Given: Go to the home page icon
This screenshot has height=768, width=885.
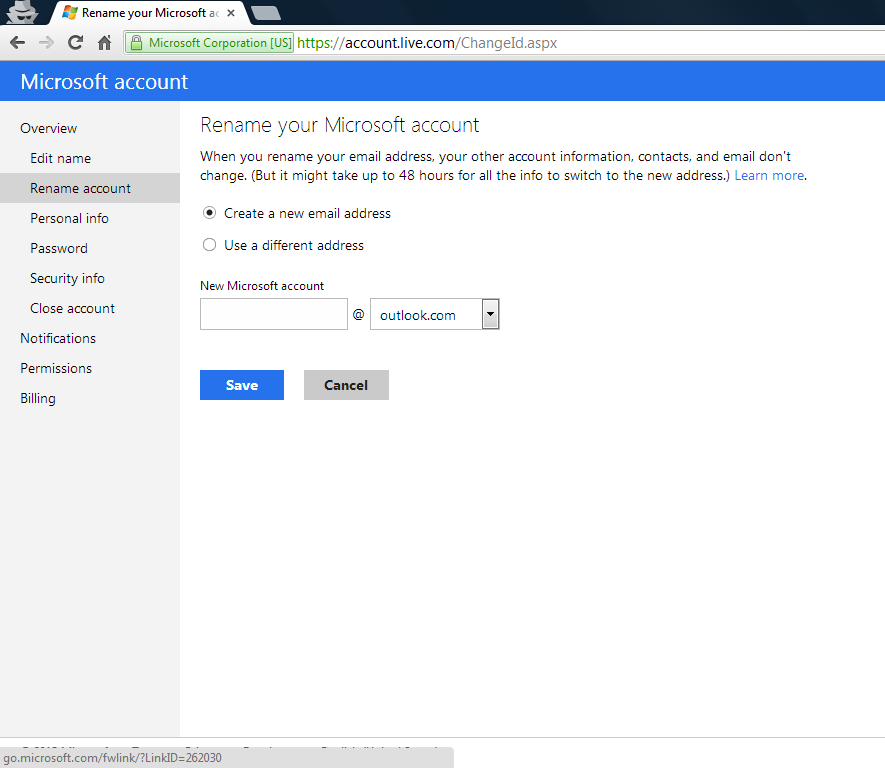Looking at the screenshot, I should point(104,43).
